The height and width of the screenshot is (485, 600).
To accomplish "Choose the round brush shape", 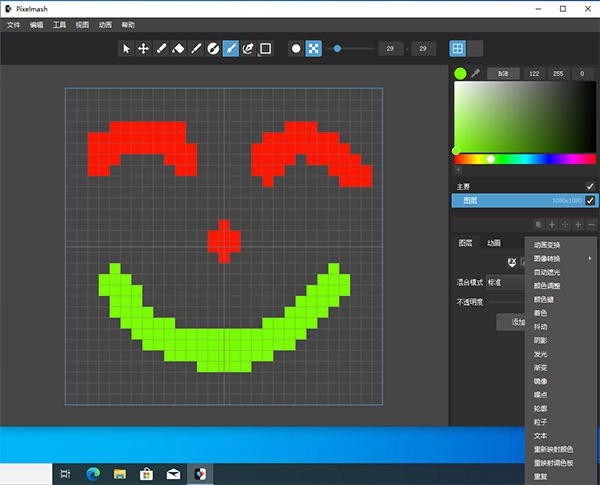I will tap(296, 48).
